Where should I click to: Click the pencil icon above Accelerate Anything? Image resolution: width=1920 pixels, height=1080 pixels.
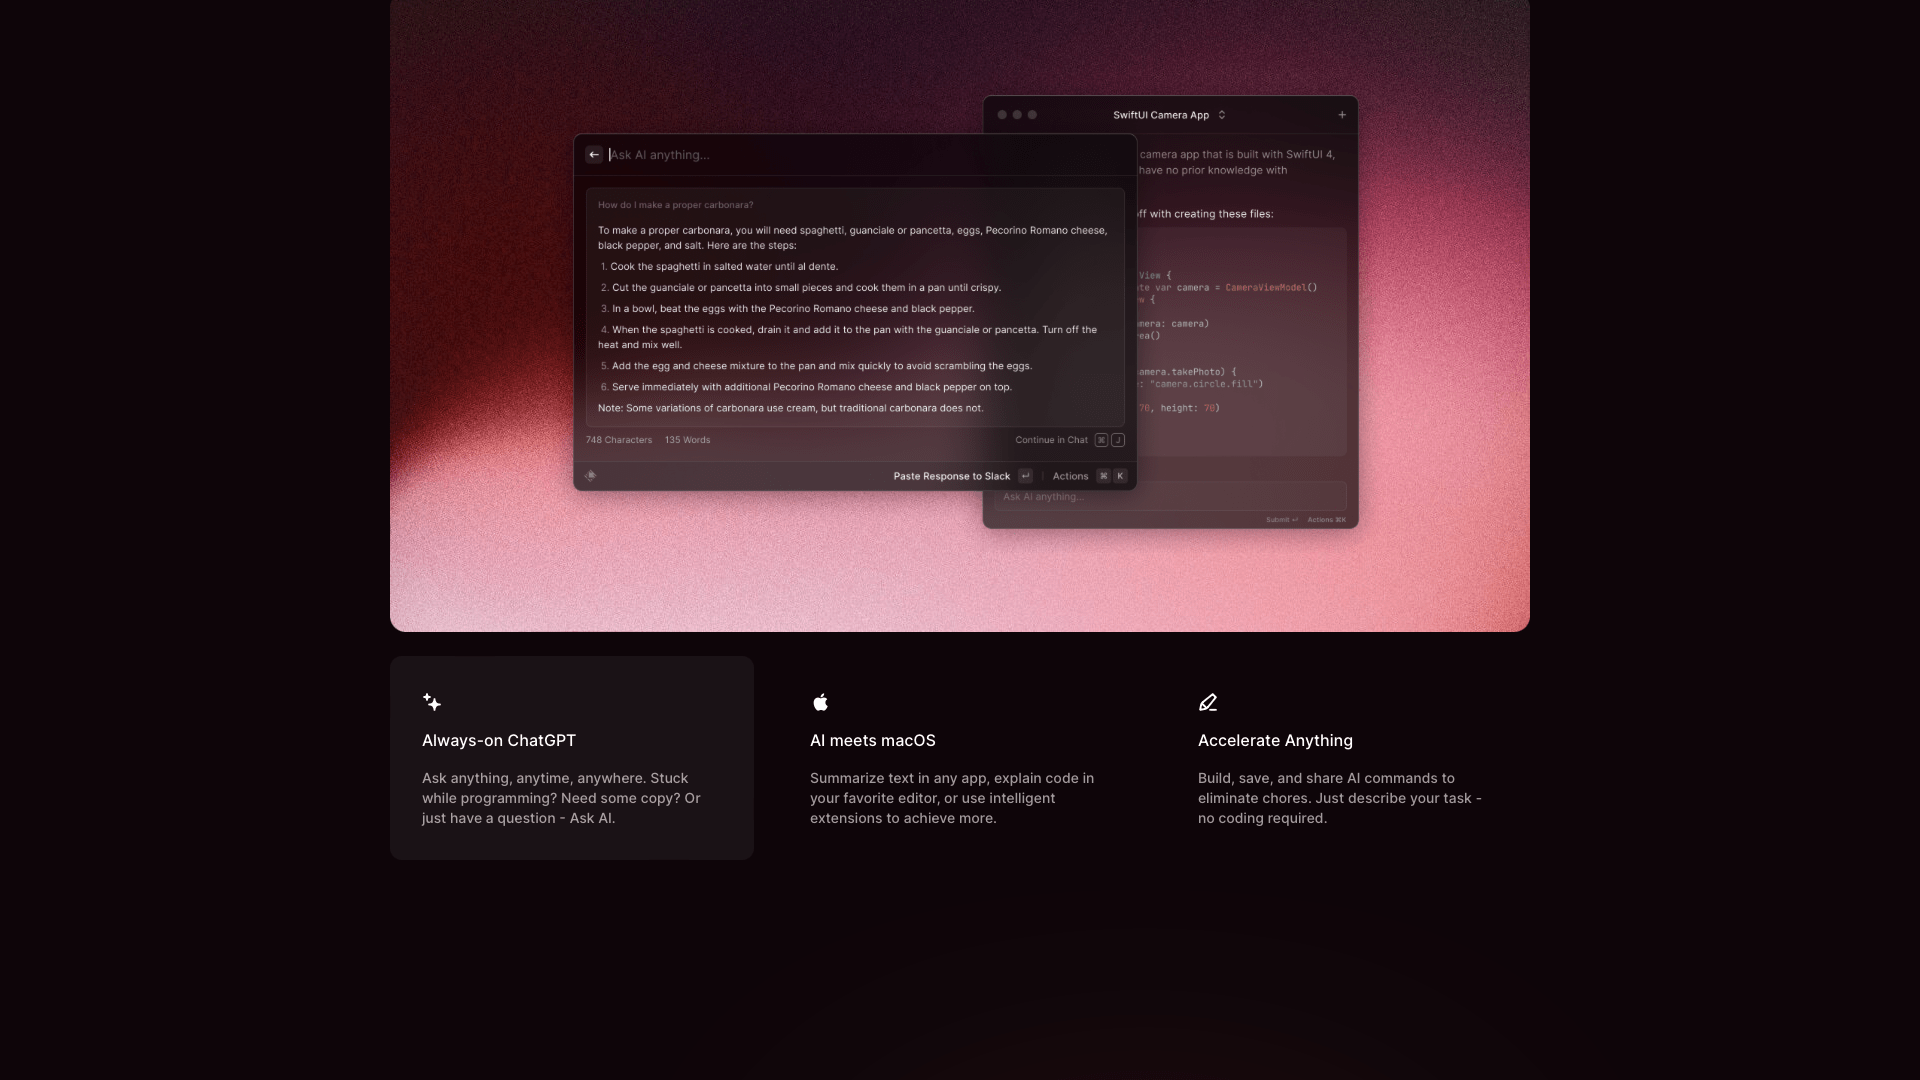tap(1208, 702)
